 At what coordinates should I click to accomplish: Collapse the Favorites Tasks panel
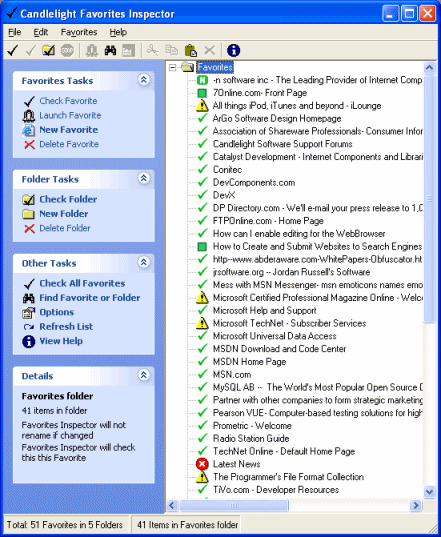pyautogui.click(x=144, y=80)
